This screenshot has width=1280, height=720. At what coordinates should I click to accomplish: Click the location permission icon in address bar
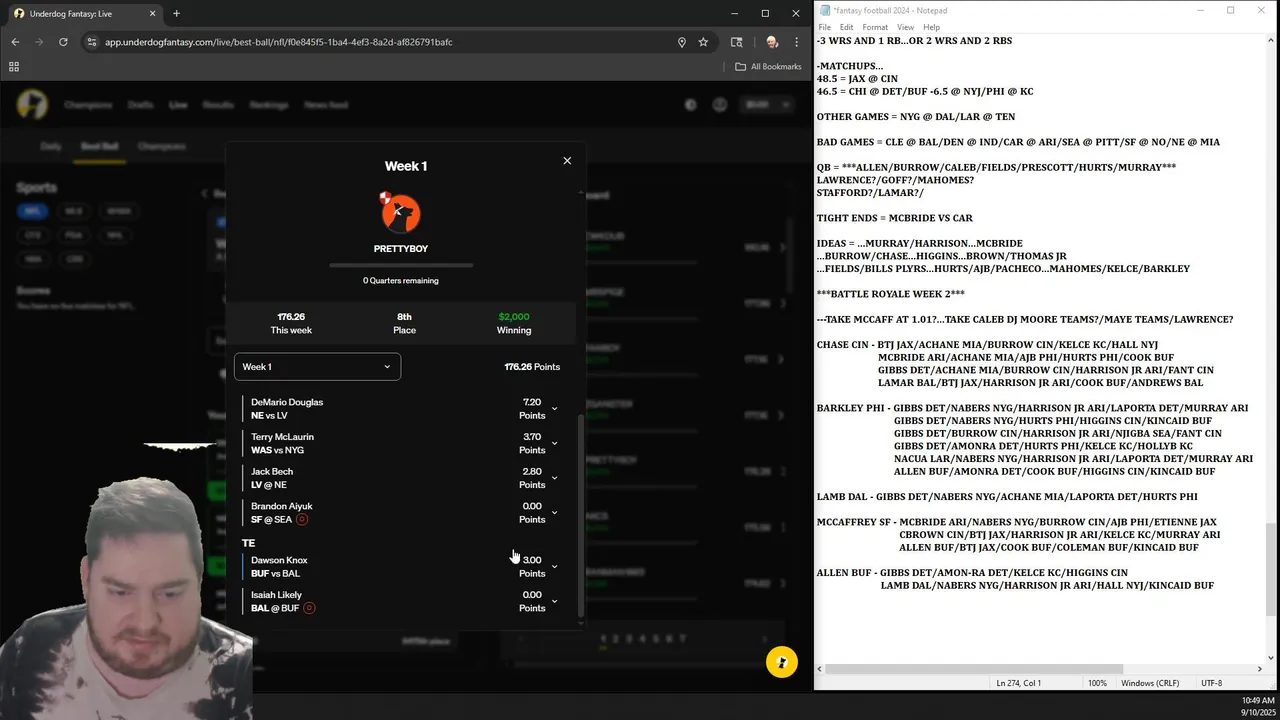(682, 42)
